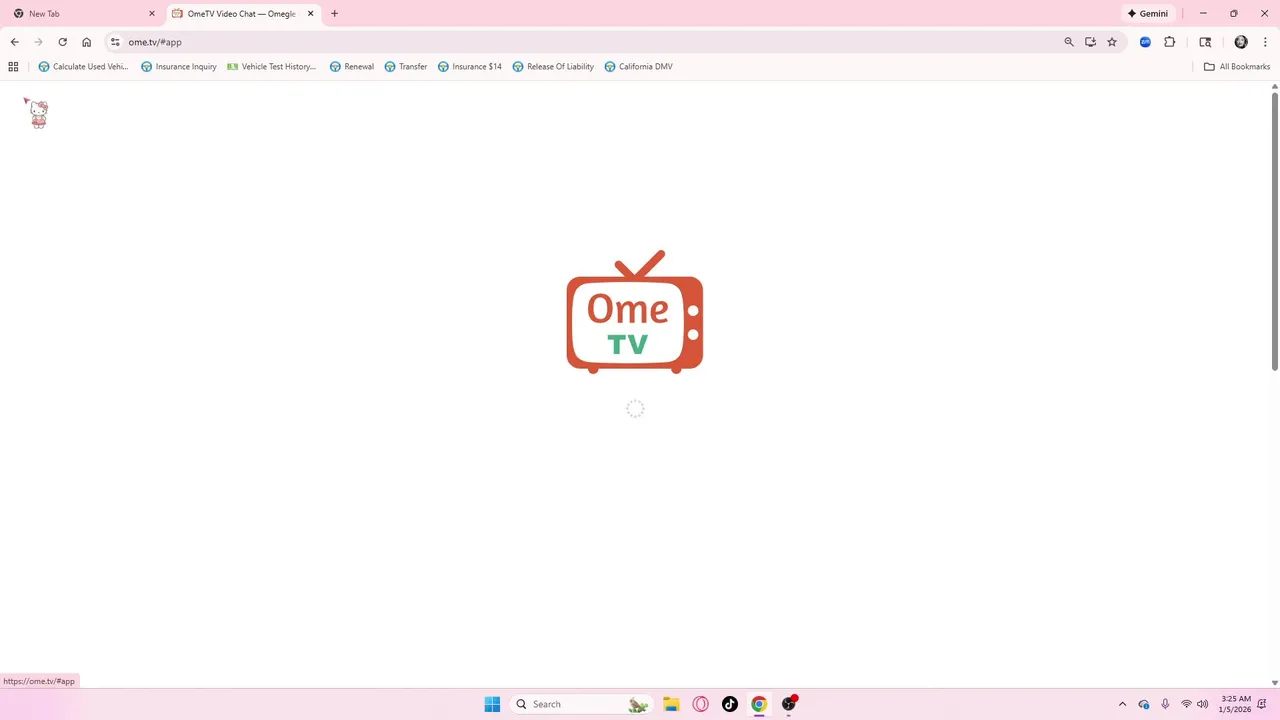
Task: Open TikTok from taskbar
Action: (730, 704)
